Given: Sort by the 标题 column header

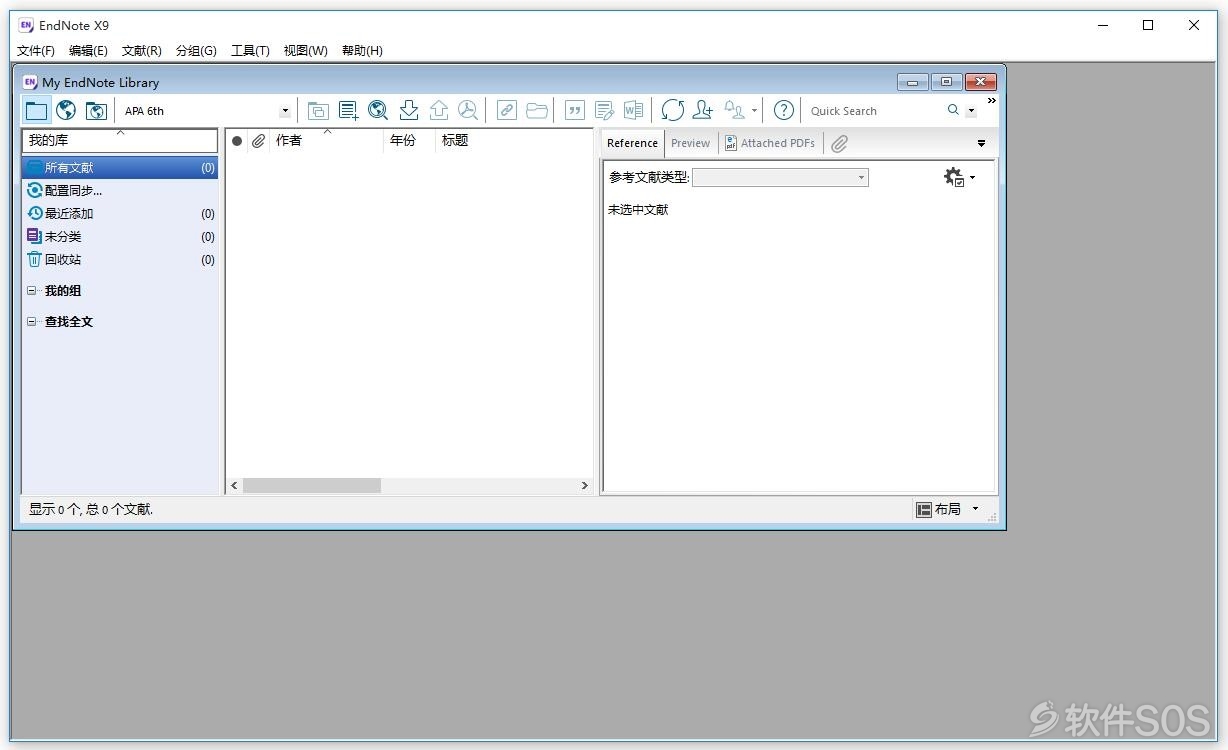Looking at the screenshot, I should click(515, 141).
